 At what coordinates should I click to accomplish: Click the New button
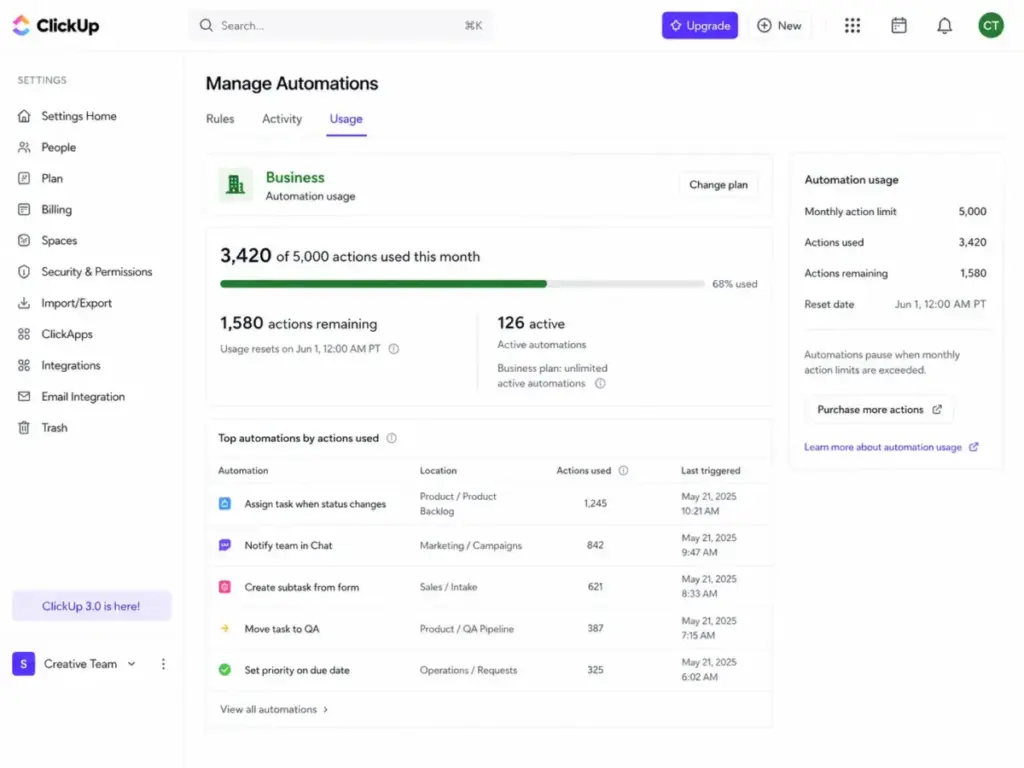point(779,25)
